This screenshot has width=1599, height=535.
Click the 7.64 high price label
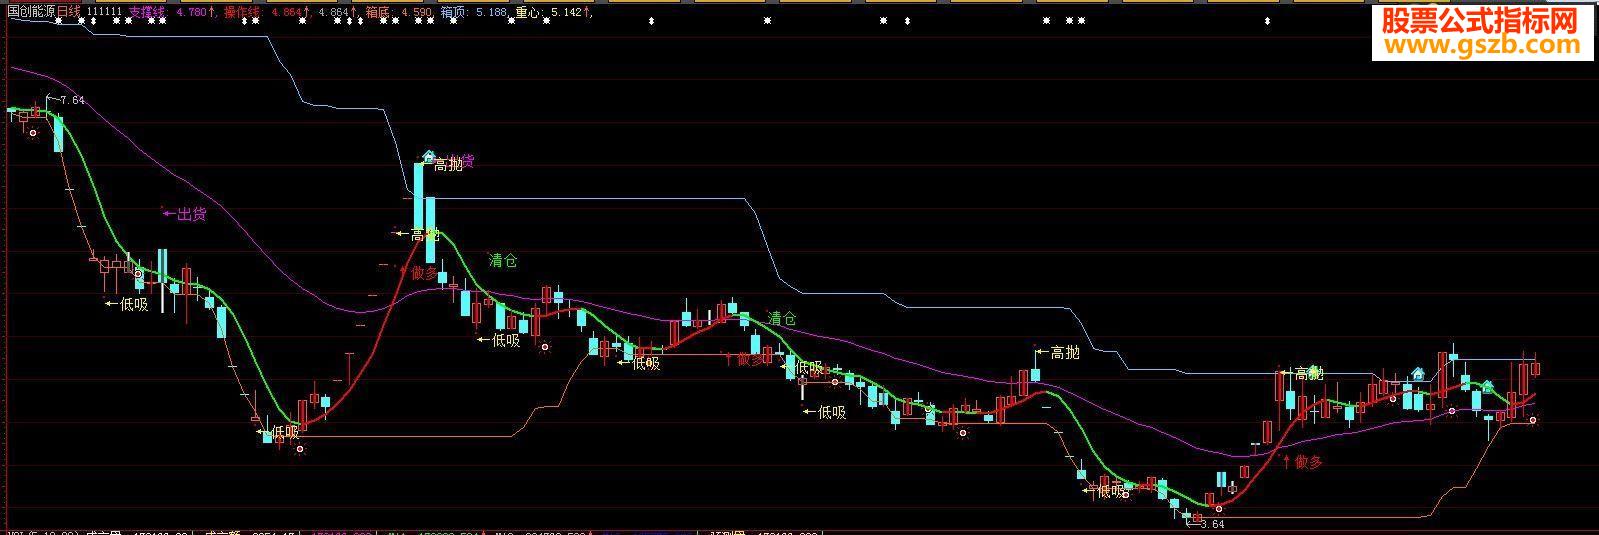tap(72, 100)
